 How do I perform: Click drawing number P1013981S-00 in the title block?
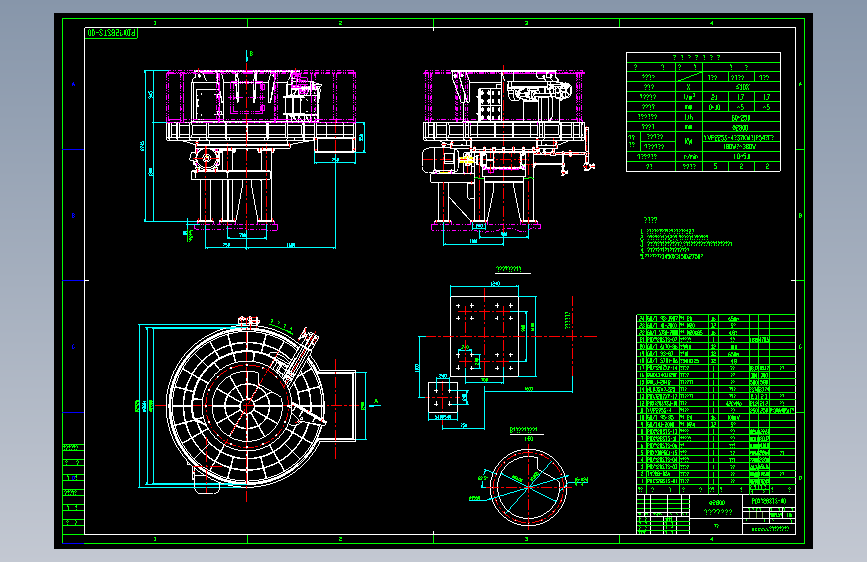click(769, 501)
